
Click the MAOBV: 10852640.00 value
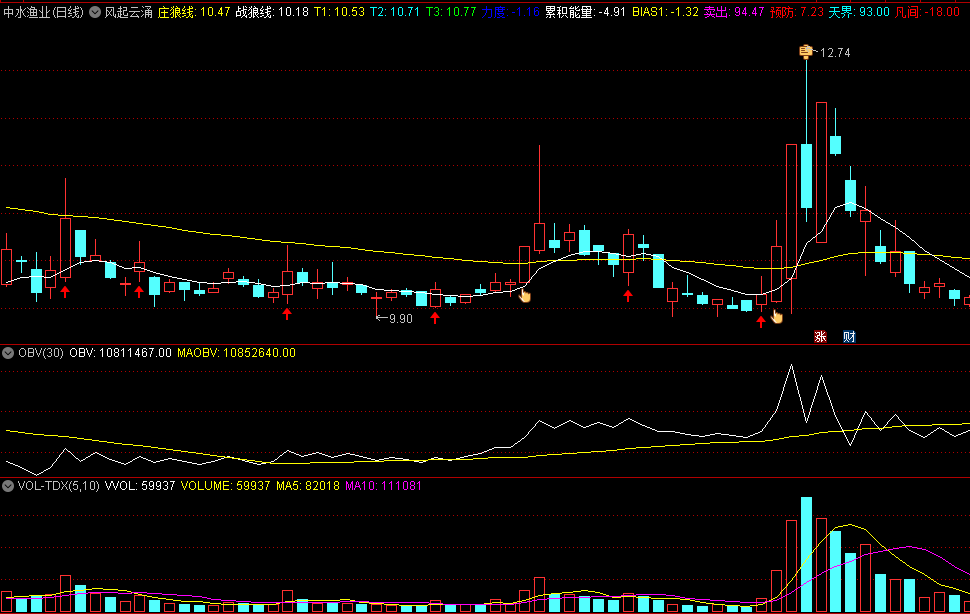(x=236, y=353)
